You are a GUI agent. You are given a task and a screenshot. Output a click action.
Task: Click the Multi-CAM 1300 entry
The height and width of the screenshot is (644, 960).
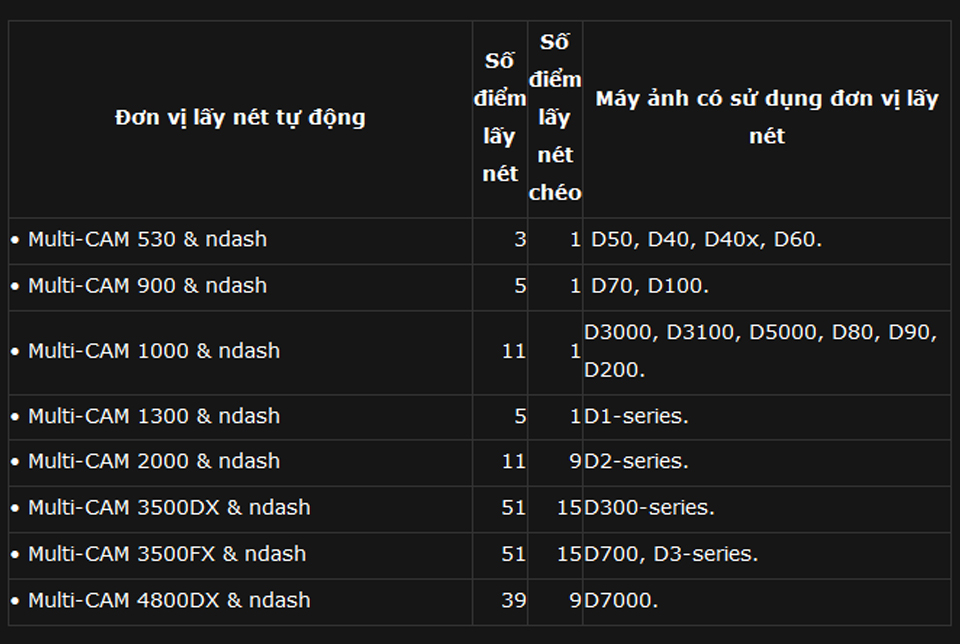(x=153, y=416)
